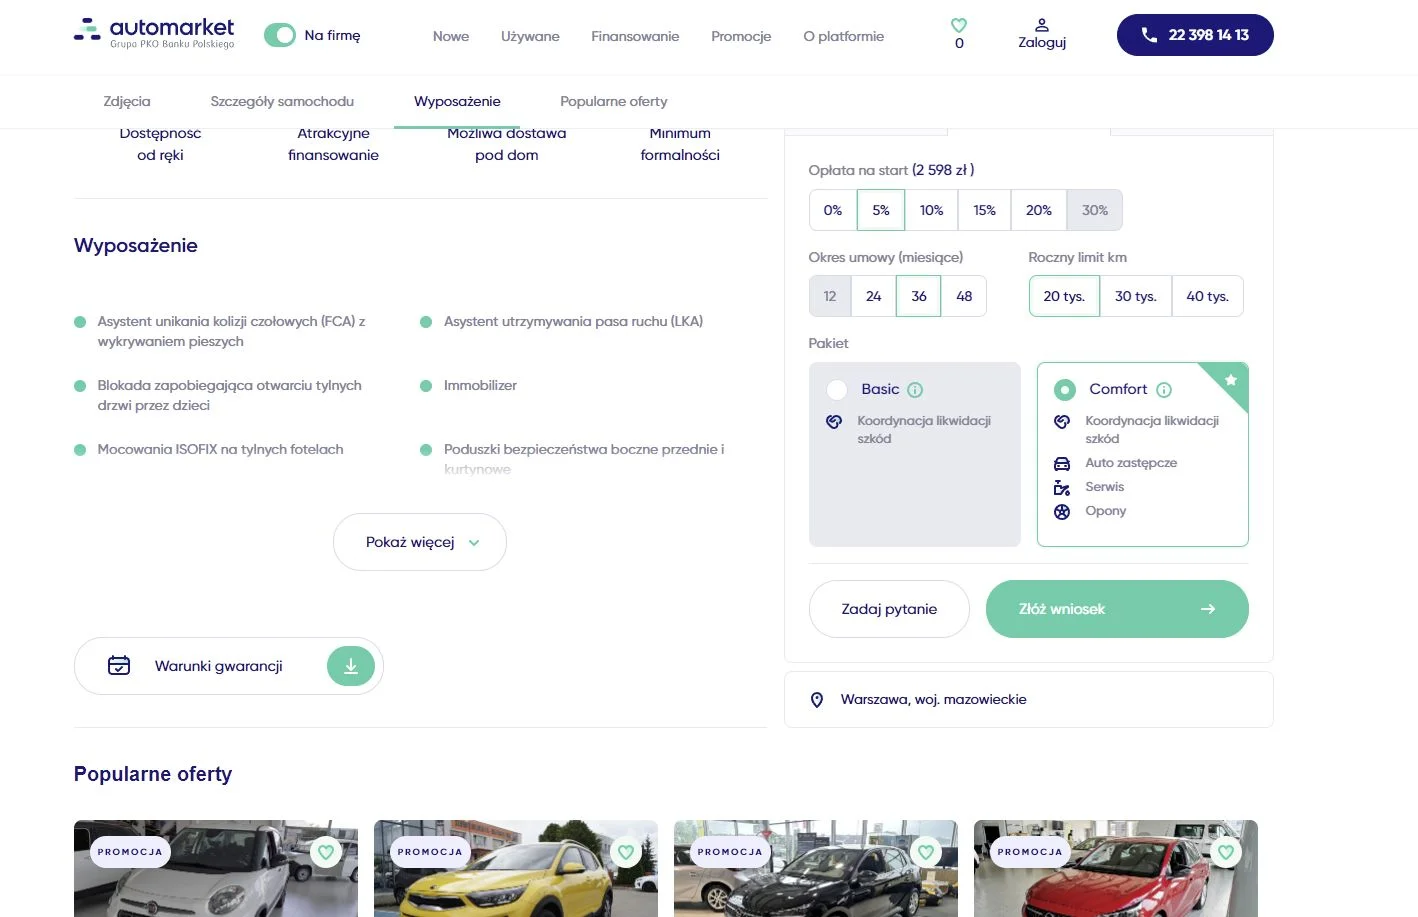Click the Auto zastępcze car icon
The width and height of the screenshot is (1418, 917).
tap(1062, 464)
